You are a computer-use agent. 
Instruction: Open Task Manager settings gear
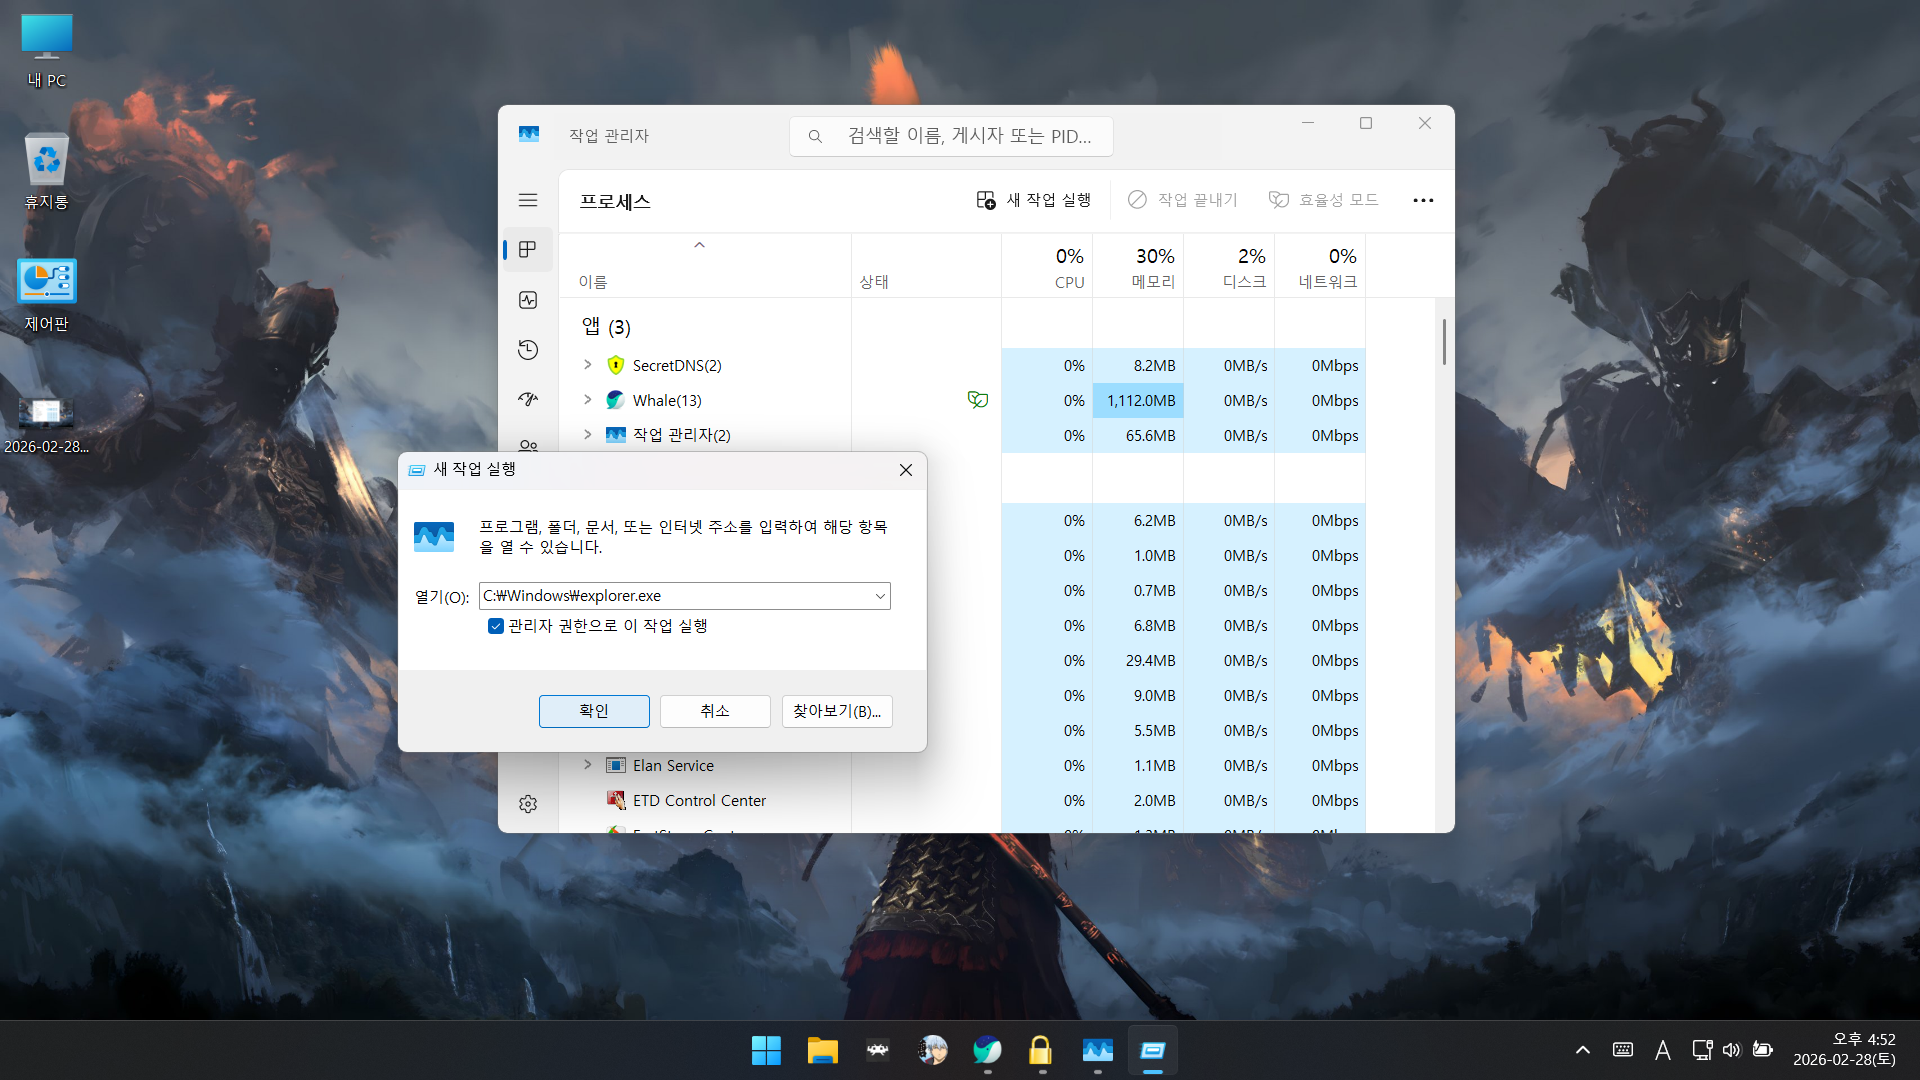pyautogui.click(x=528, y=804)
